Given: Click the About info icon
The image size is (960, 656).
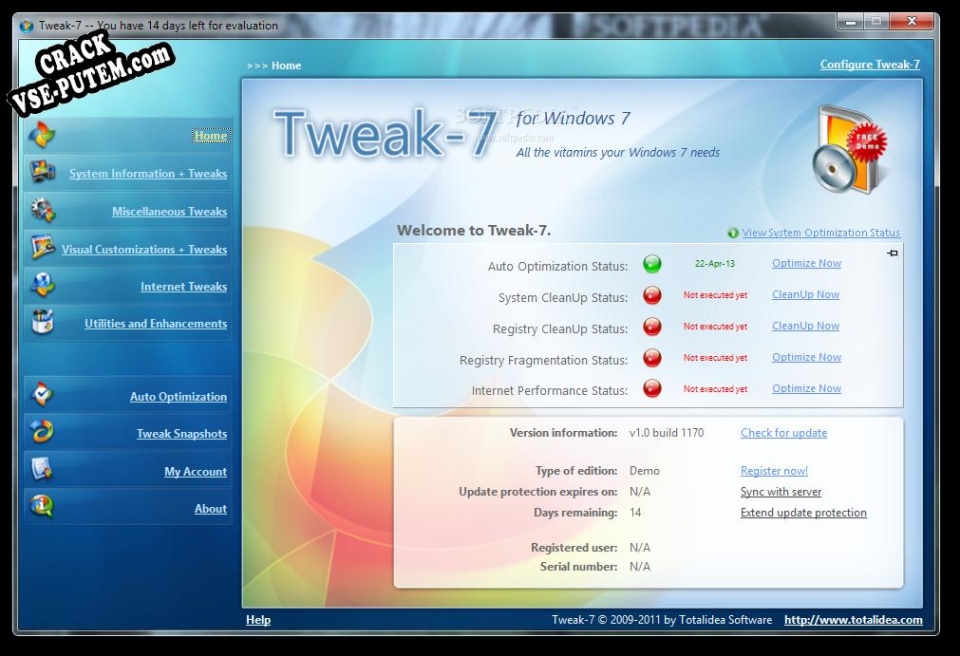Looking at the screenshot, I should 42,507.
